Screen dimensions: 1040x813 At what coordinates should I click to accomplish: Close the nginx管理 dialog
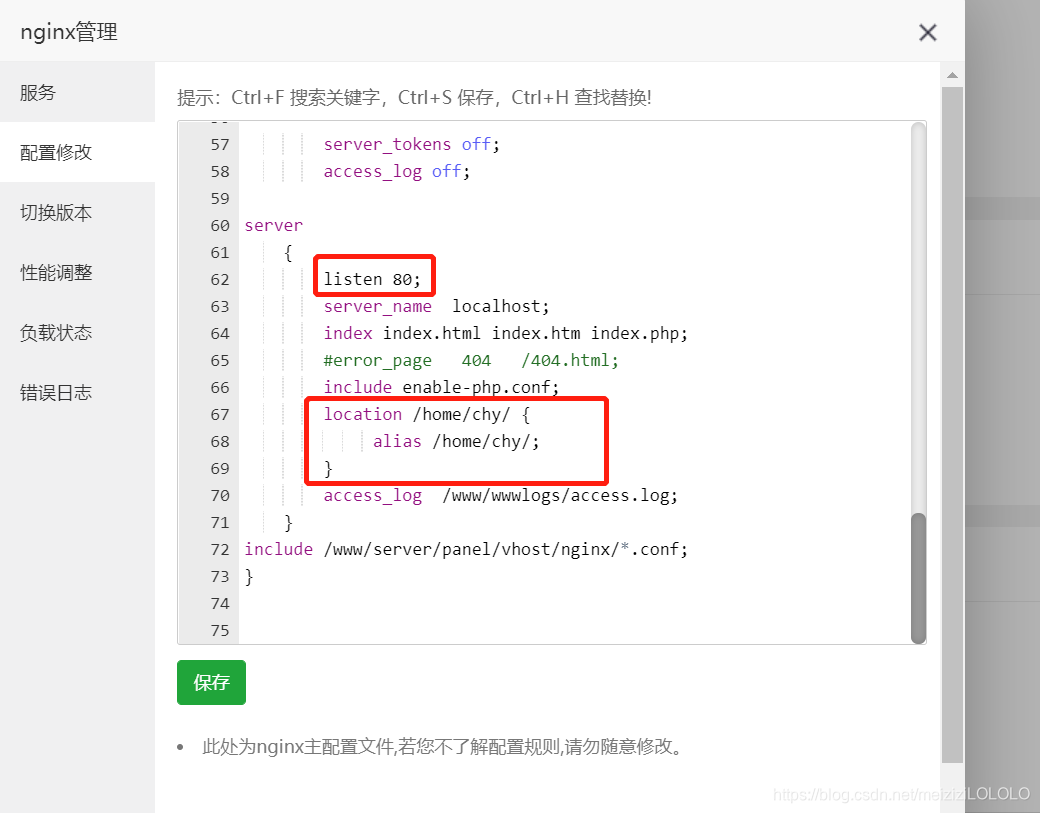point(927,32)
